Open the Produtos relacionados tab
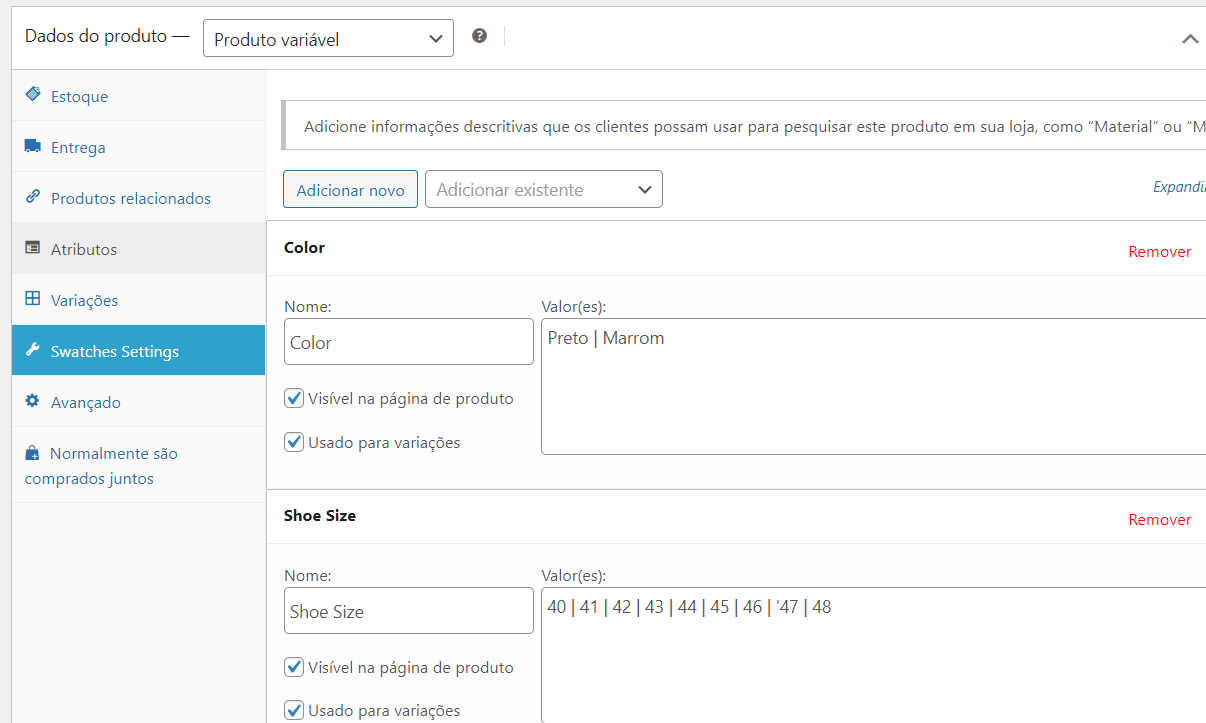The width and height of the screenshot is (1206, 723). click(x=139, y=198)
